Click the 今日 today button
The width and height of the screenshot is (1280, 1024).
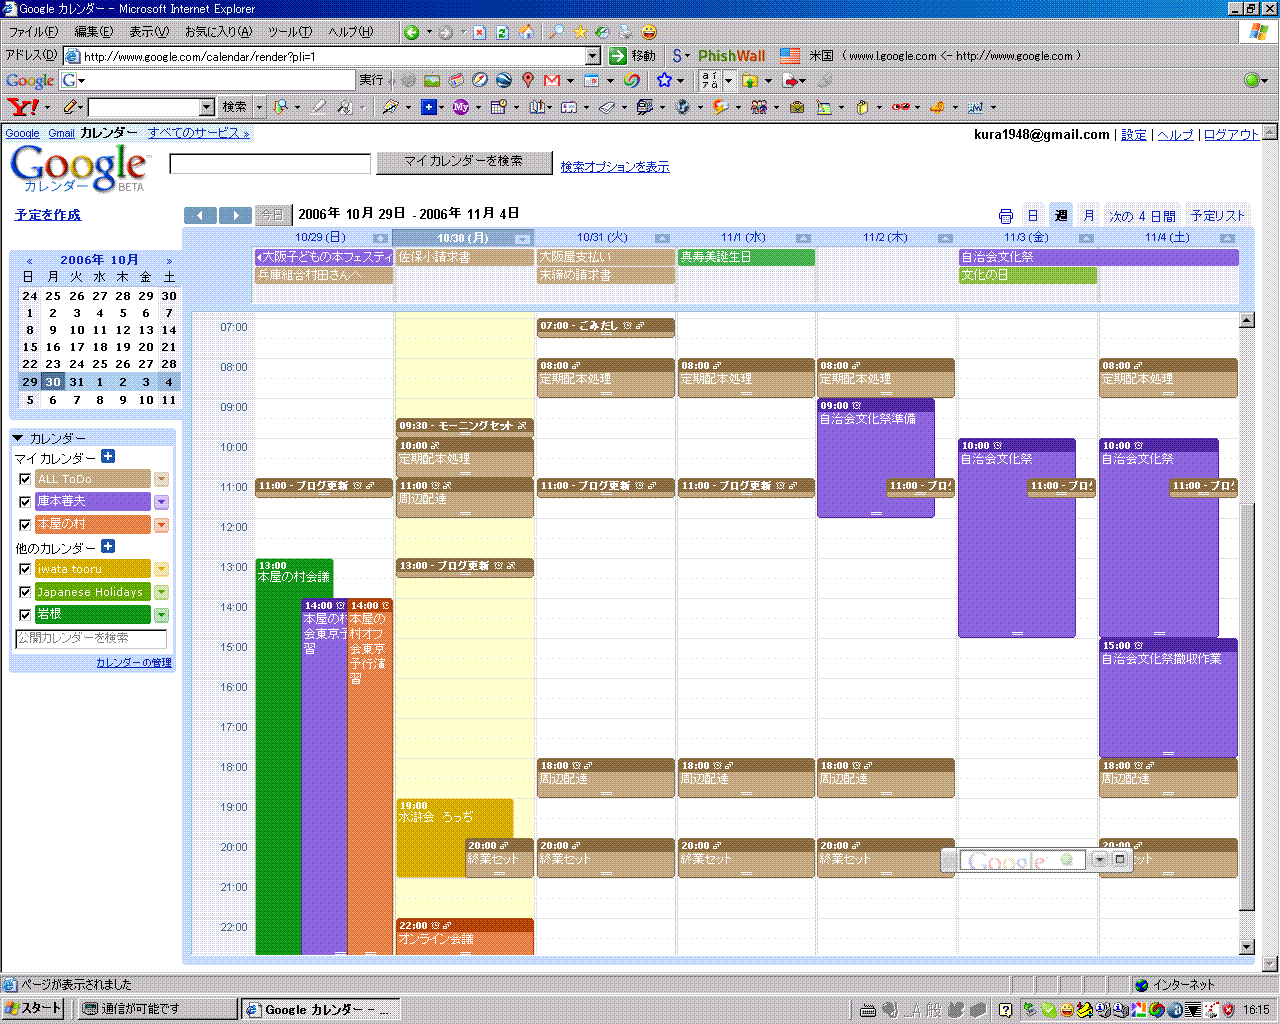coord(272,215)
